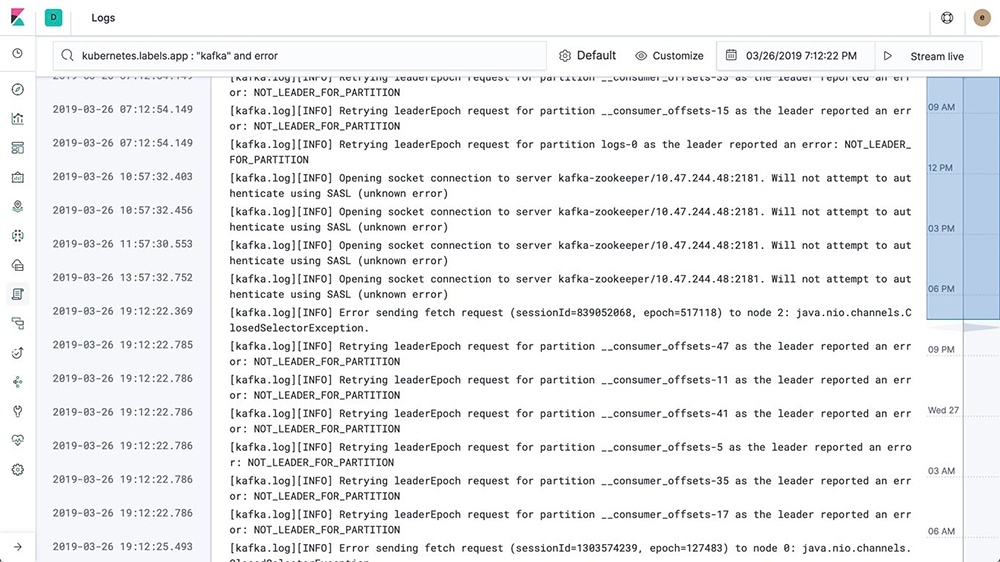Open Management gear icon in sidebar

[x=17, y=470]
